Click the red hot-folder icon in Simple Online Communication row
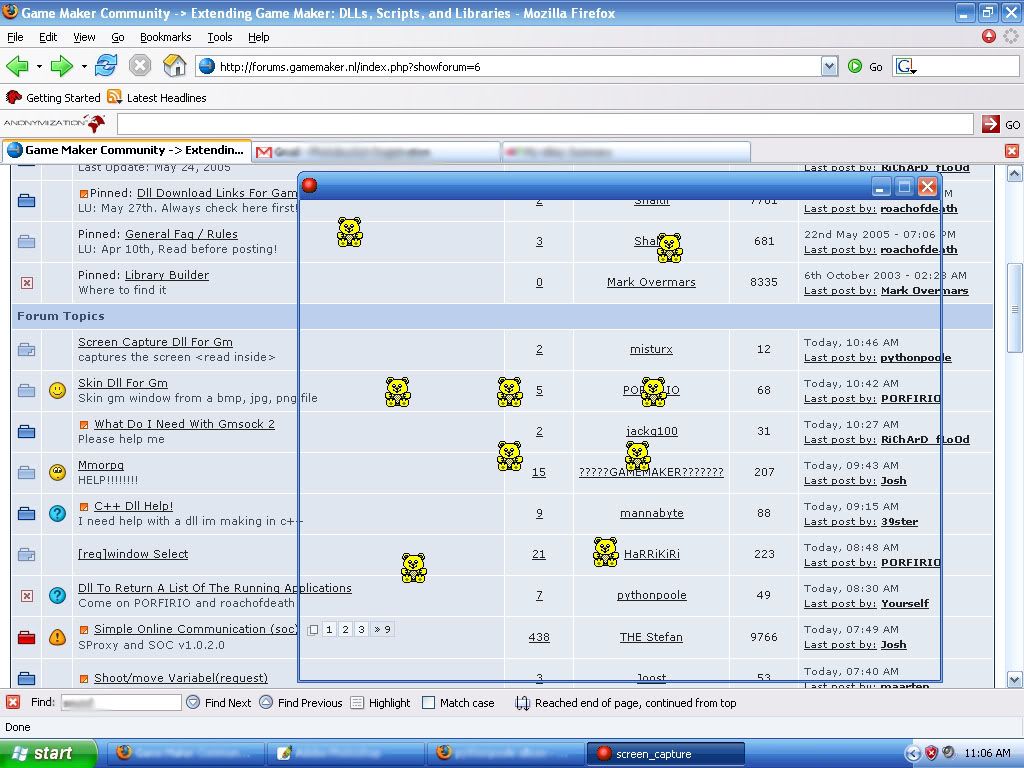The width and height of the screenshot is (1024, 768). 26,637
